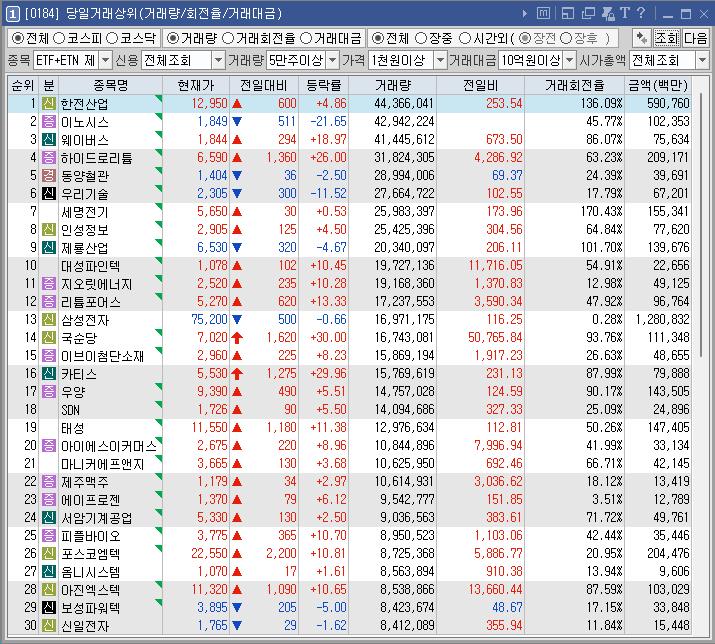This screenshot has width=715, height=644.
Task: Select the 시간외 radio button
Action: [x=464, y=38]
